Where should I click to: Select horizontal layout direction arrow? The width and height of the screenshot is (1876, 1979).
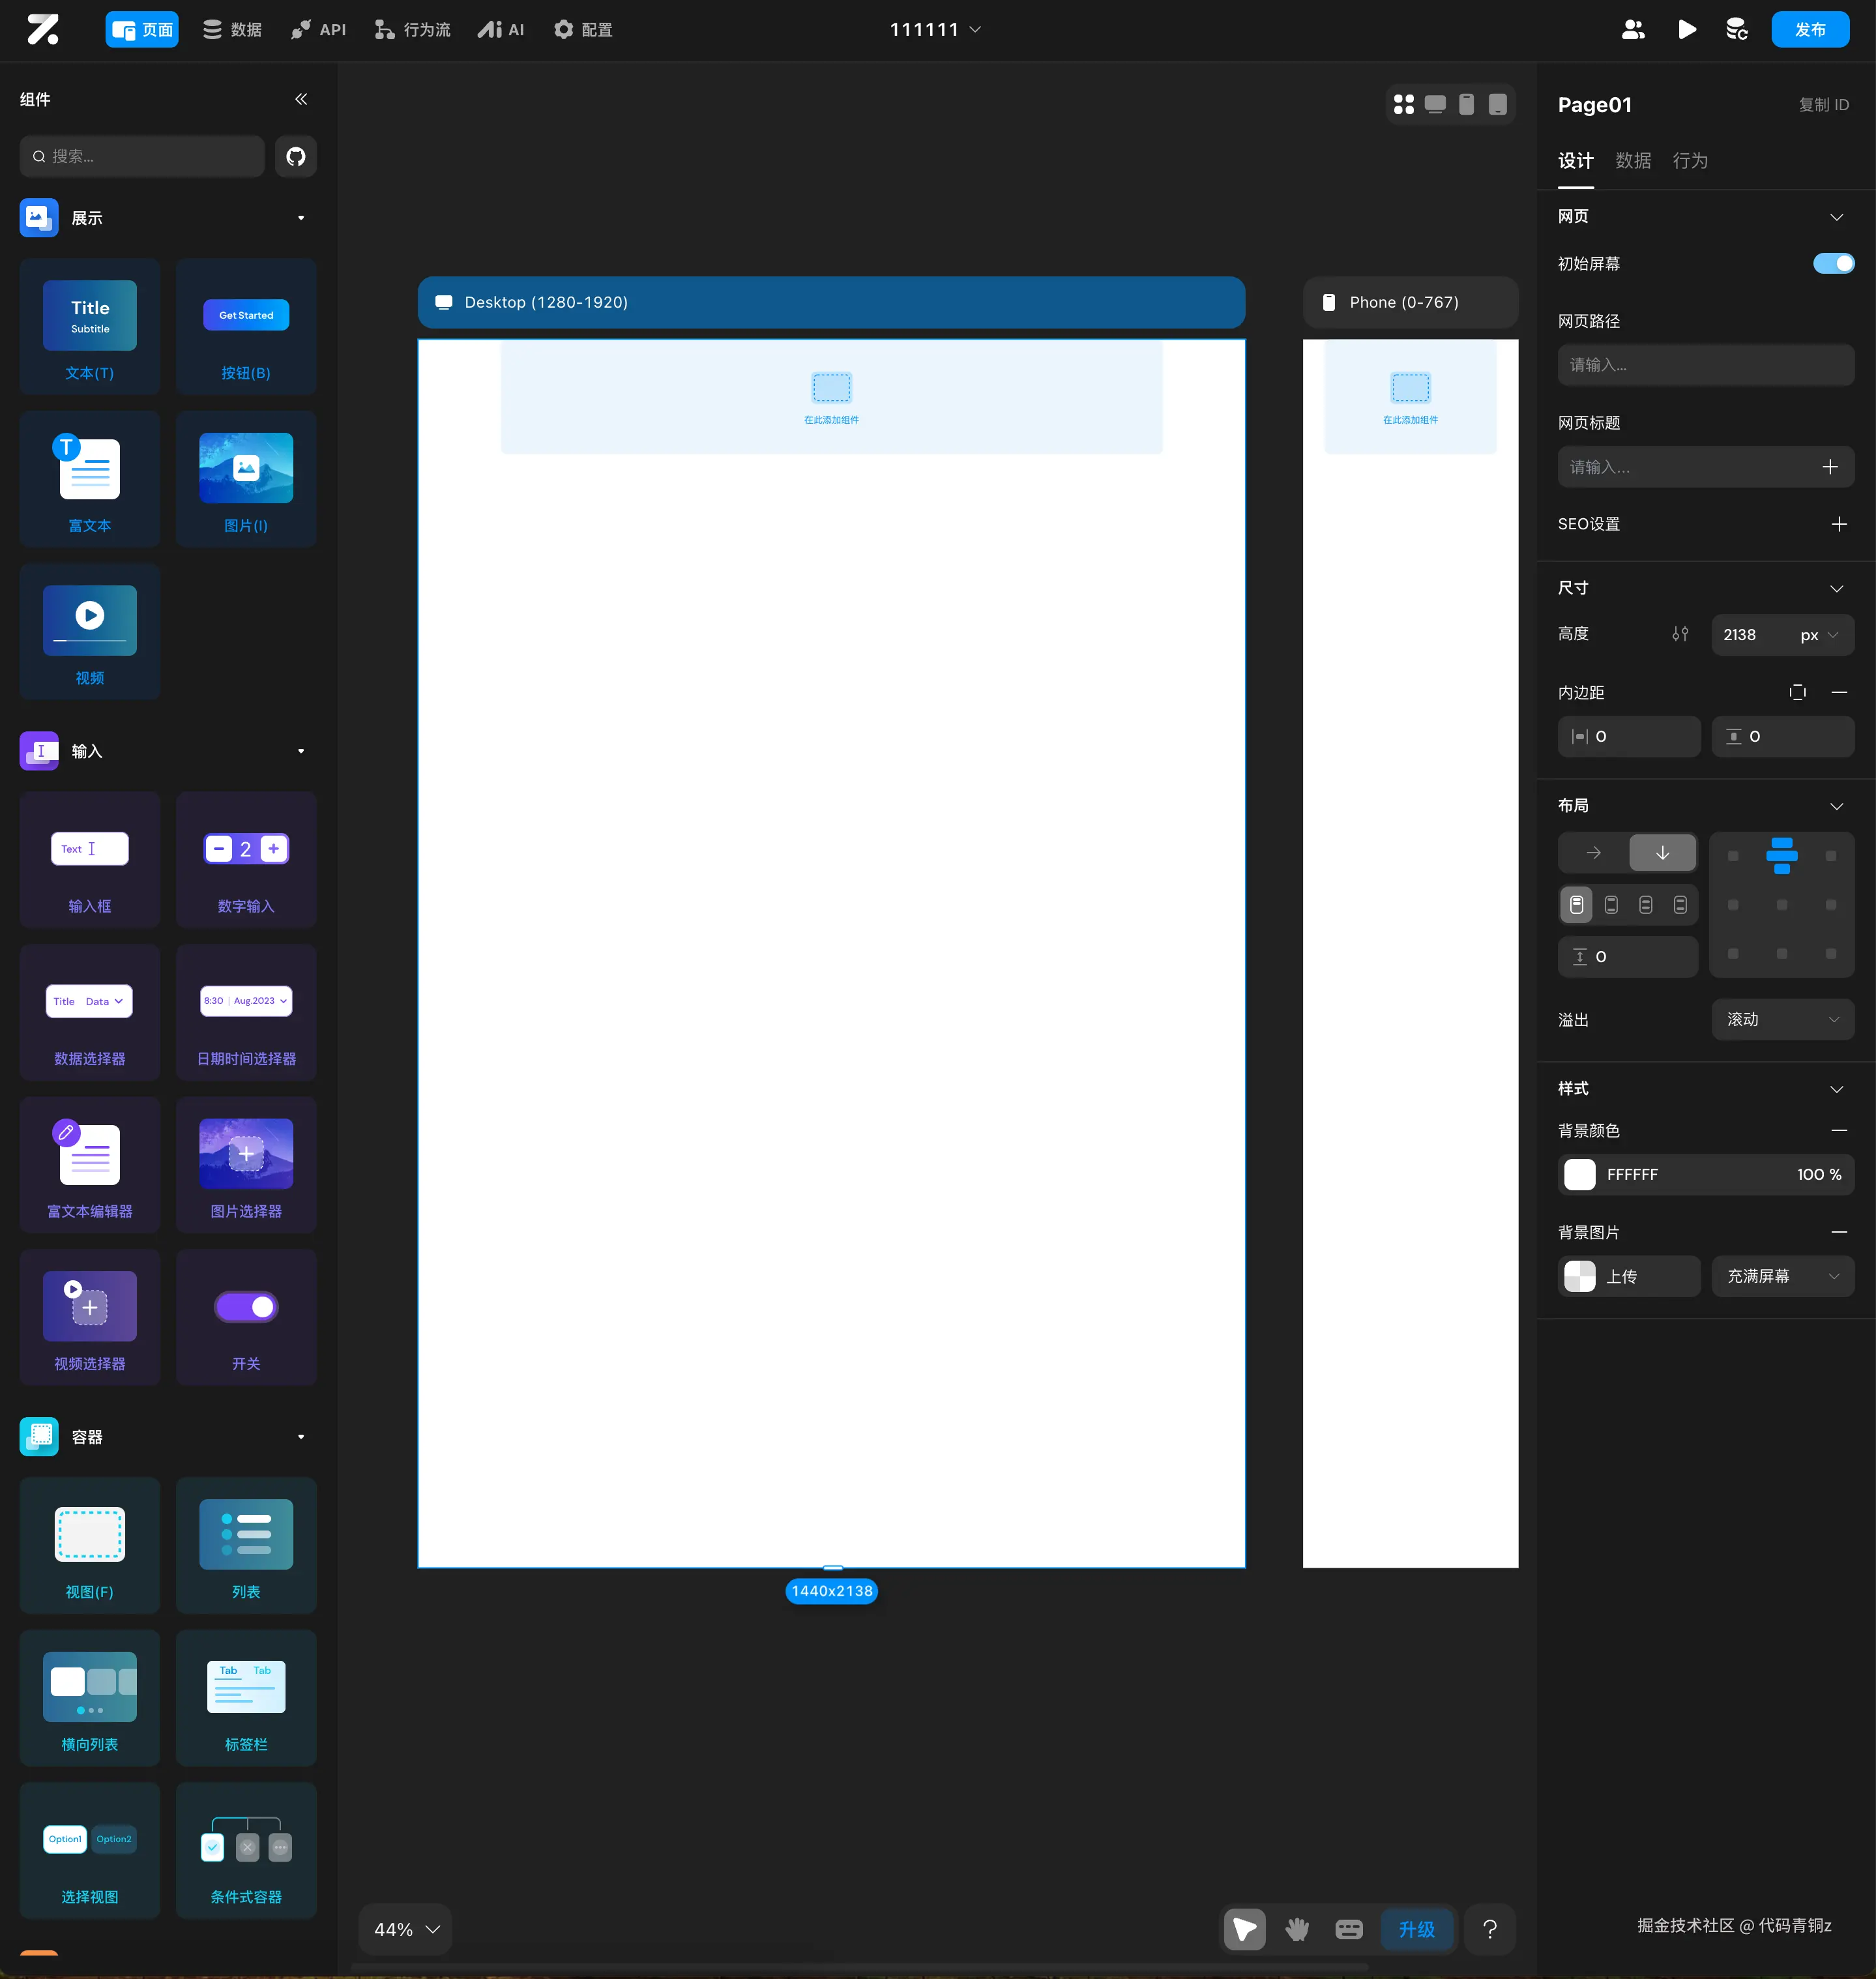pos(1593,852)
